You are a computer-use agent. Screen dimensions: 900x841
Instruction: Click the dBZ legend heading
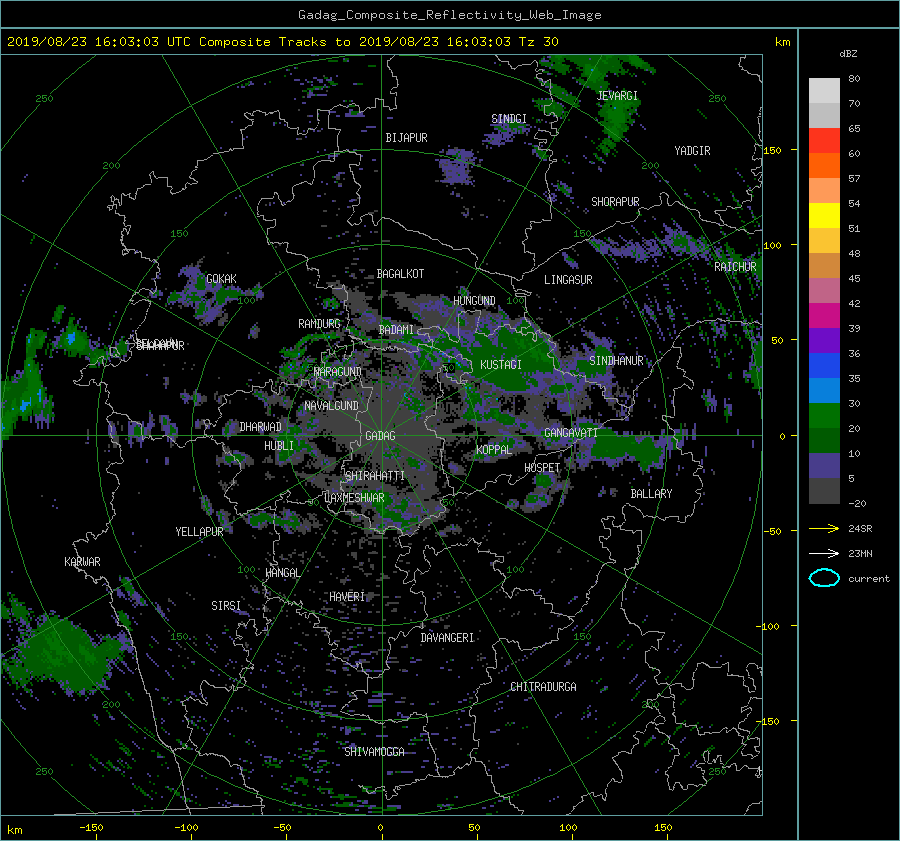848,54
